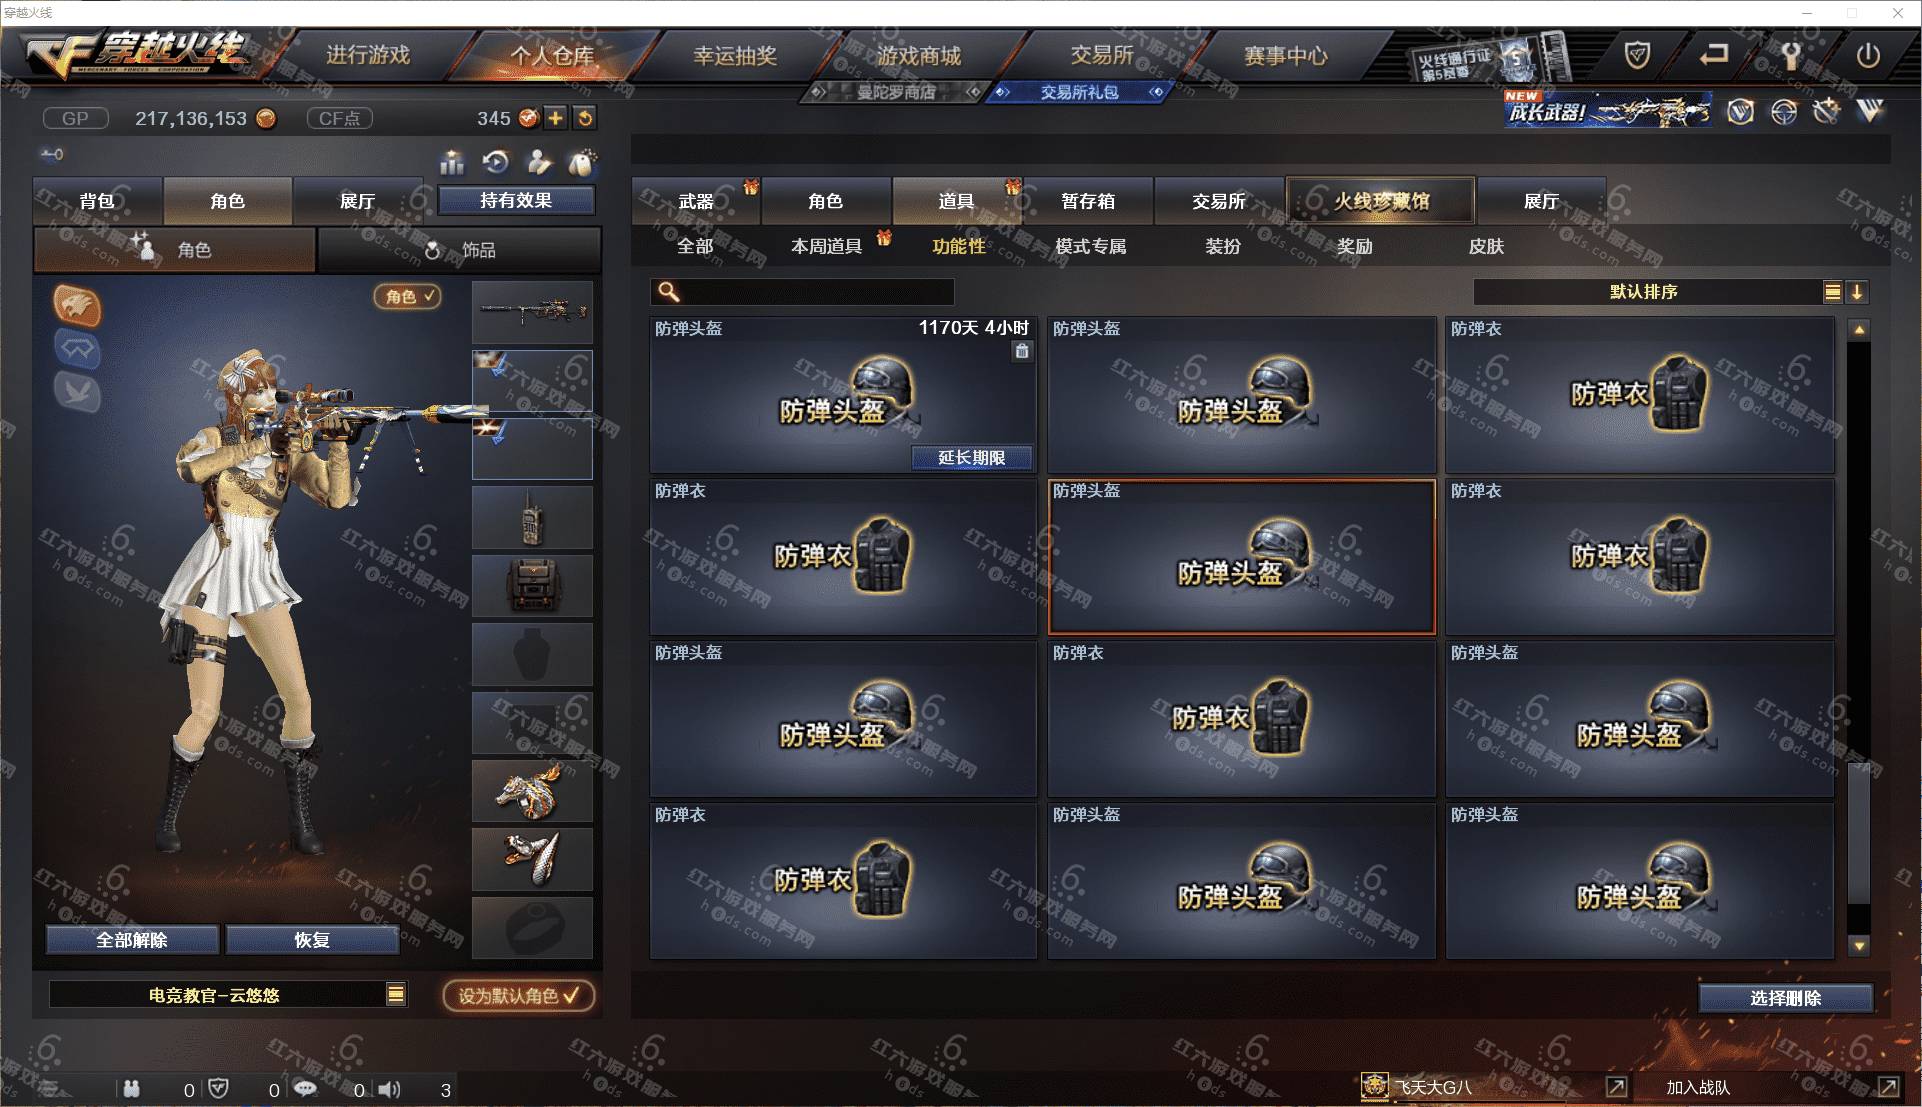Click the power icon in top bar
Screen dimensions: 1922x1107
pyautogui.click(x=1868, y=55)
